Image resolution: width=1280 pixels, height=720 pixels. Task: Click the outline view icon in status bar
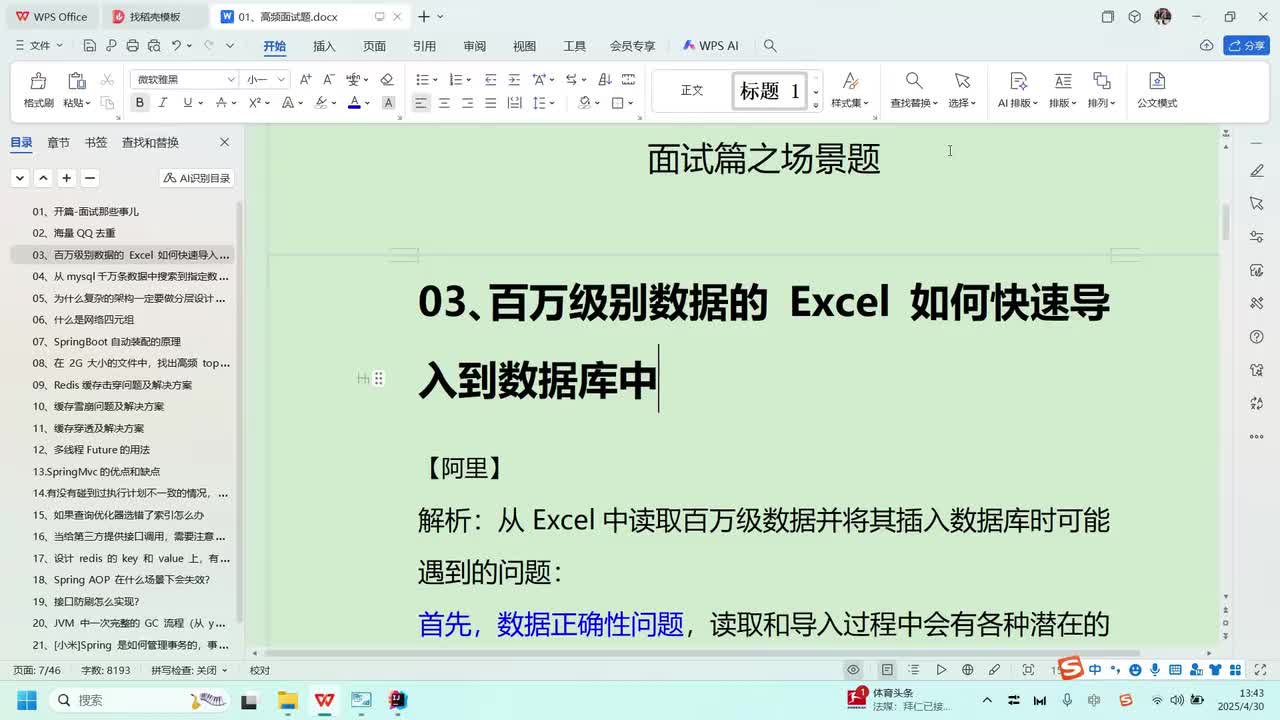(914, 670)
